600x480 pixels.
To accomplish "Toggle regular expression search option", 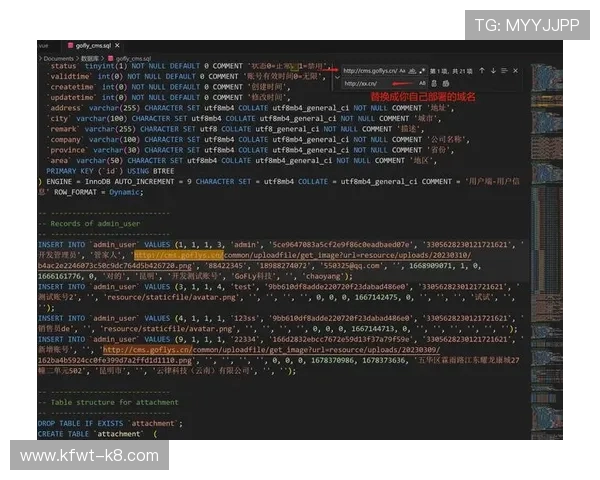I will click(420, 71).
